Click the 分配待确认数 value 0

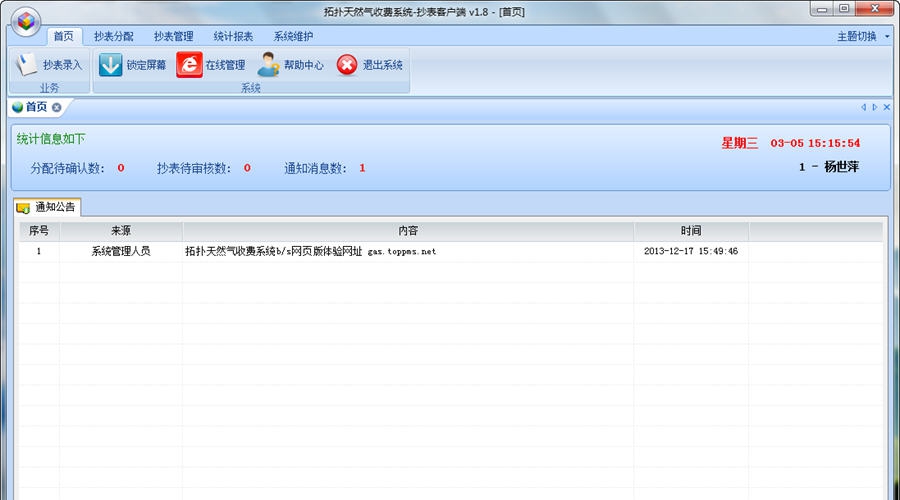click(x=121, y=168)
